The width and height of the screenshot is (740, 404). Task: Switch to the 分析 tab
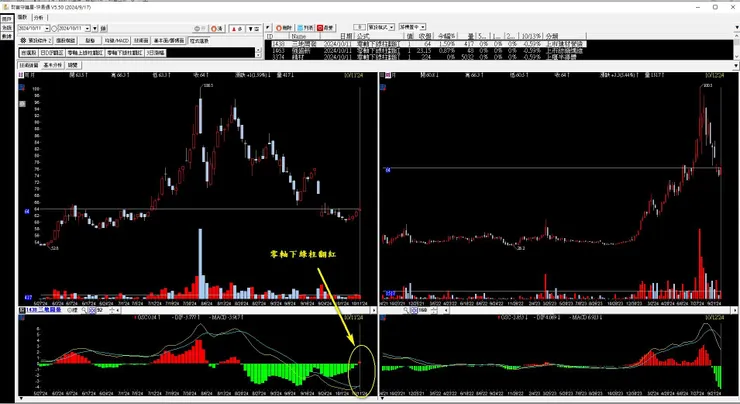(39, 17)
